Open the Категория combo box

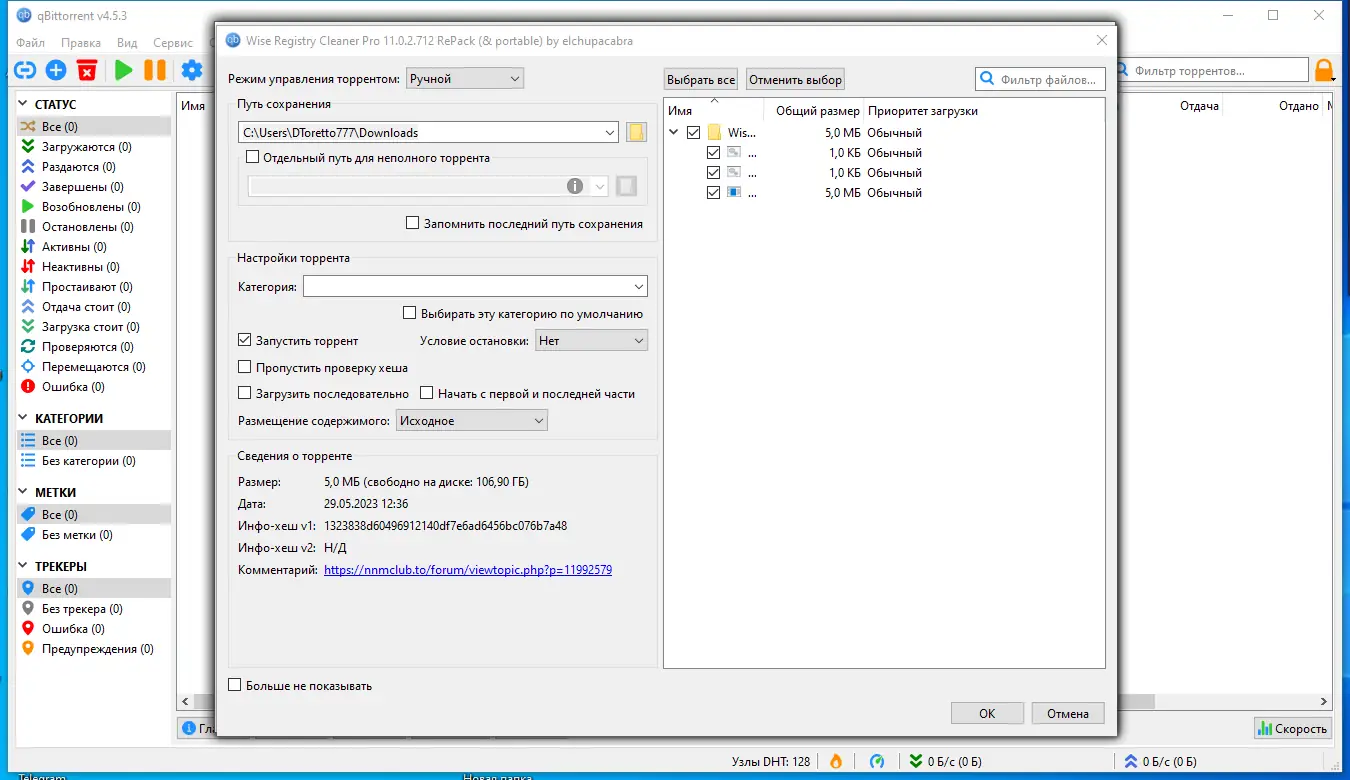click(475, 287)
